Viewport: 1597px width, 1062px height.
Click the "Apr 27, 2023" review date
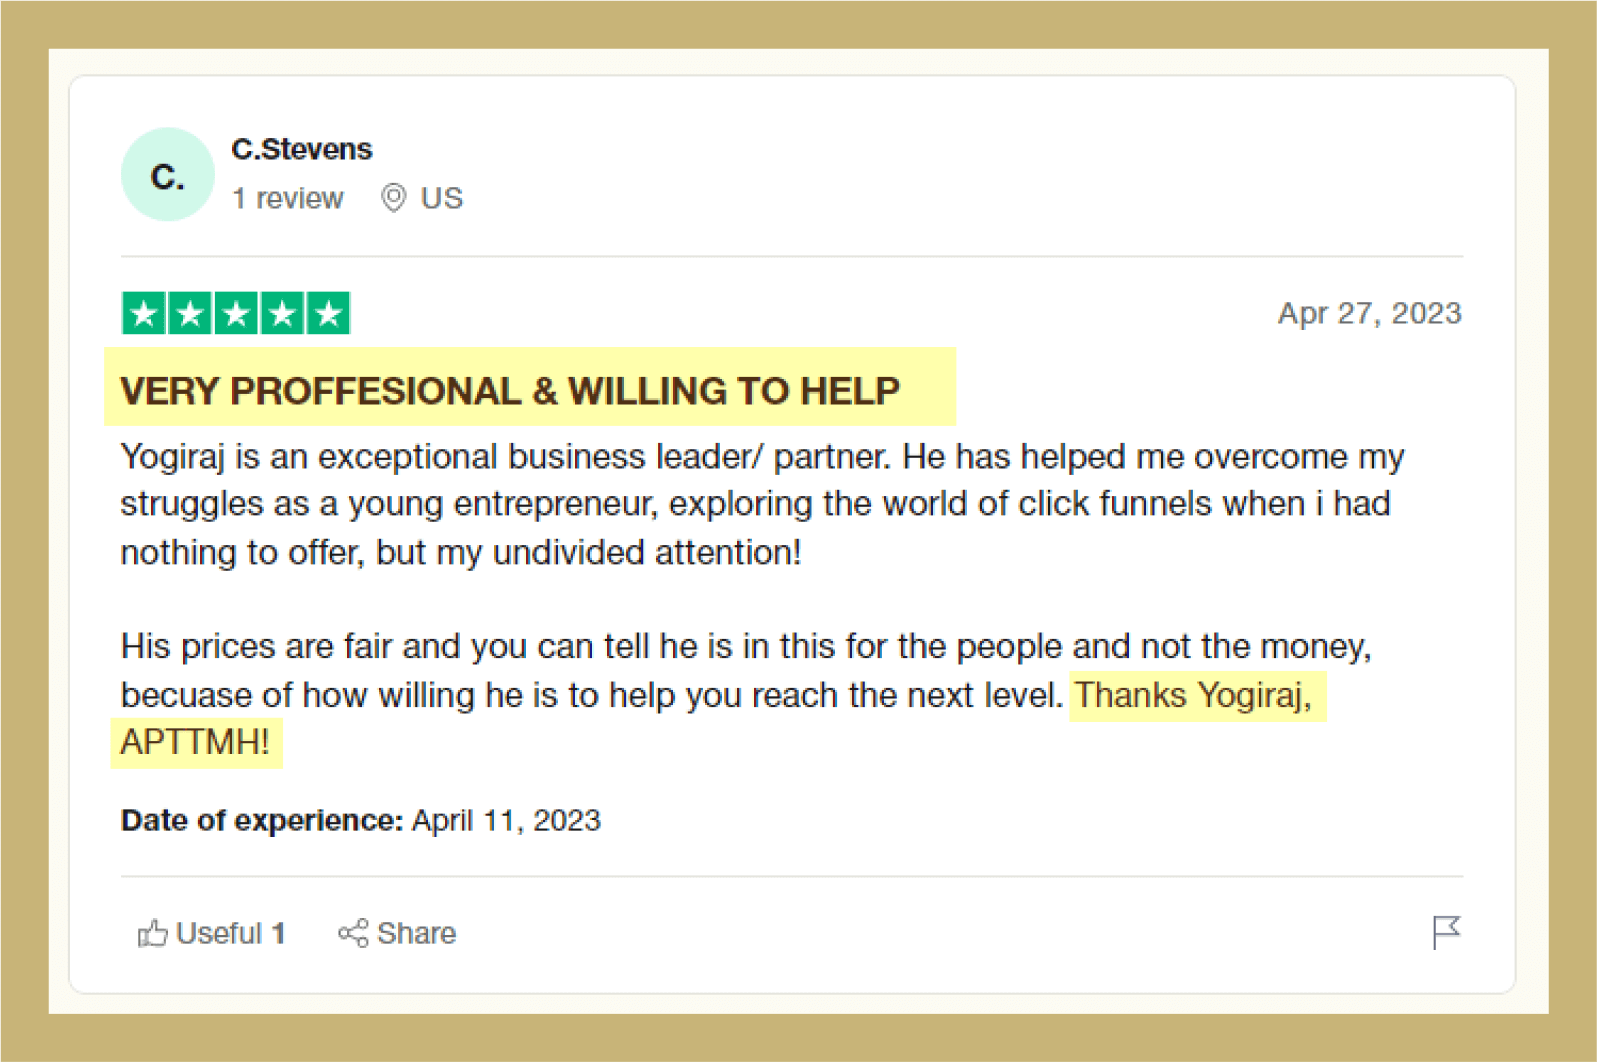pyautogui.click(x=1369, y=313)
